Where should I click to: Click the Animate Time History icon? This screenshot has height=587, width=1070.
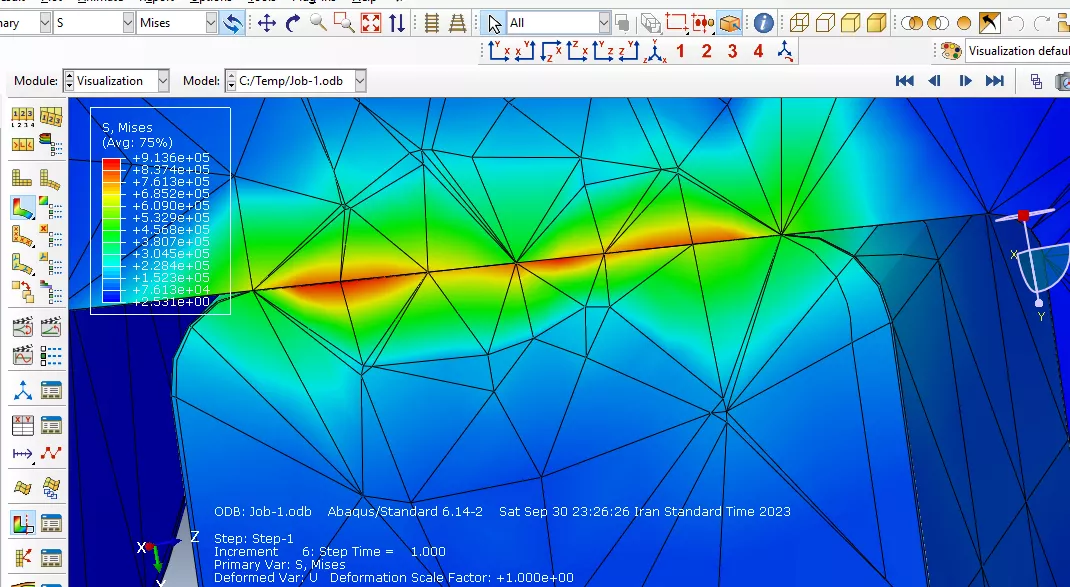50,327
